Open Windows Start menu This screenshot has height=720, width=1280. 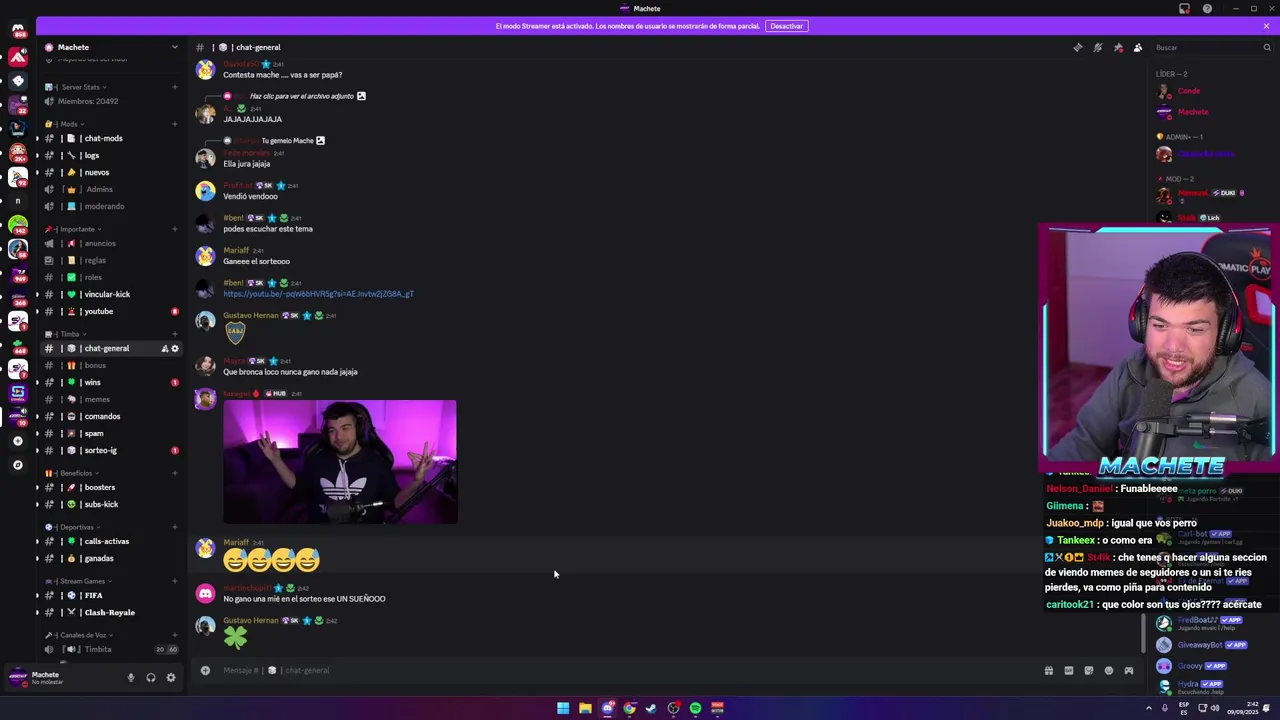pos(563,708)
